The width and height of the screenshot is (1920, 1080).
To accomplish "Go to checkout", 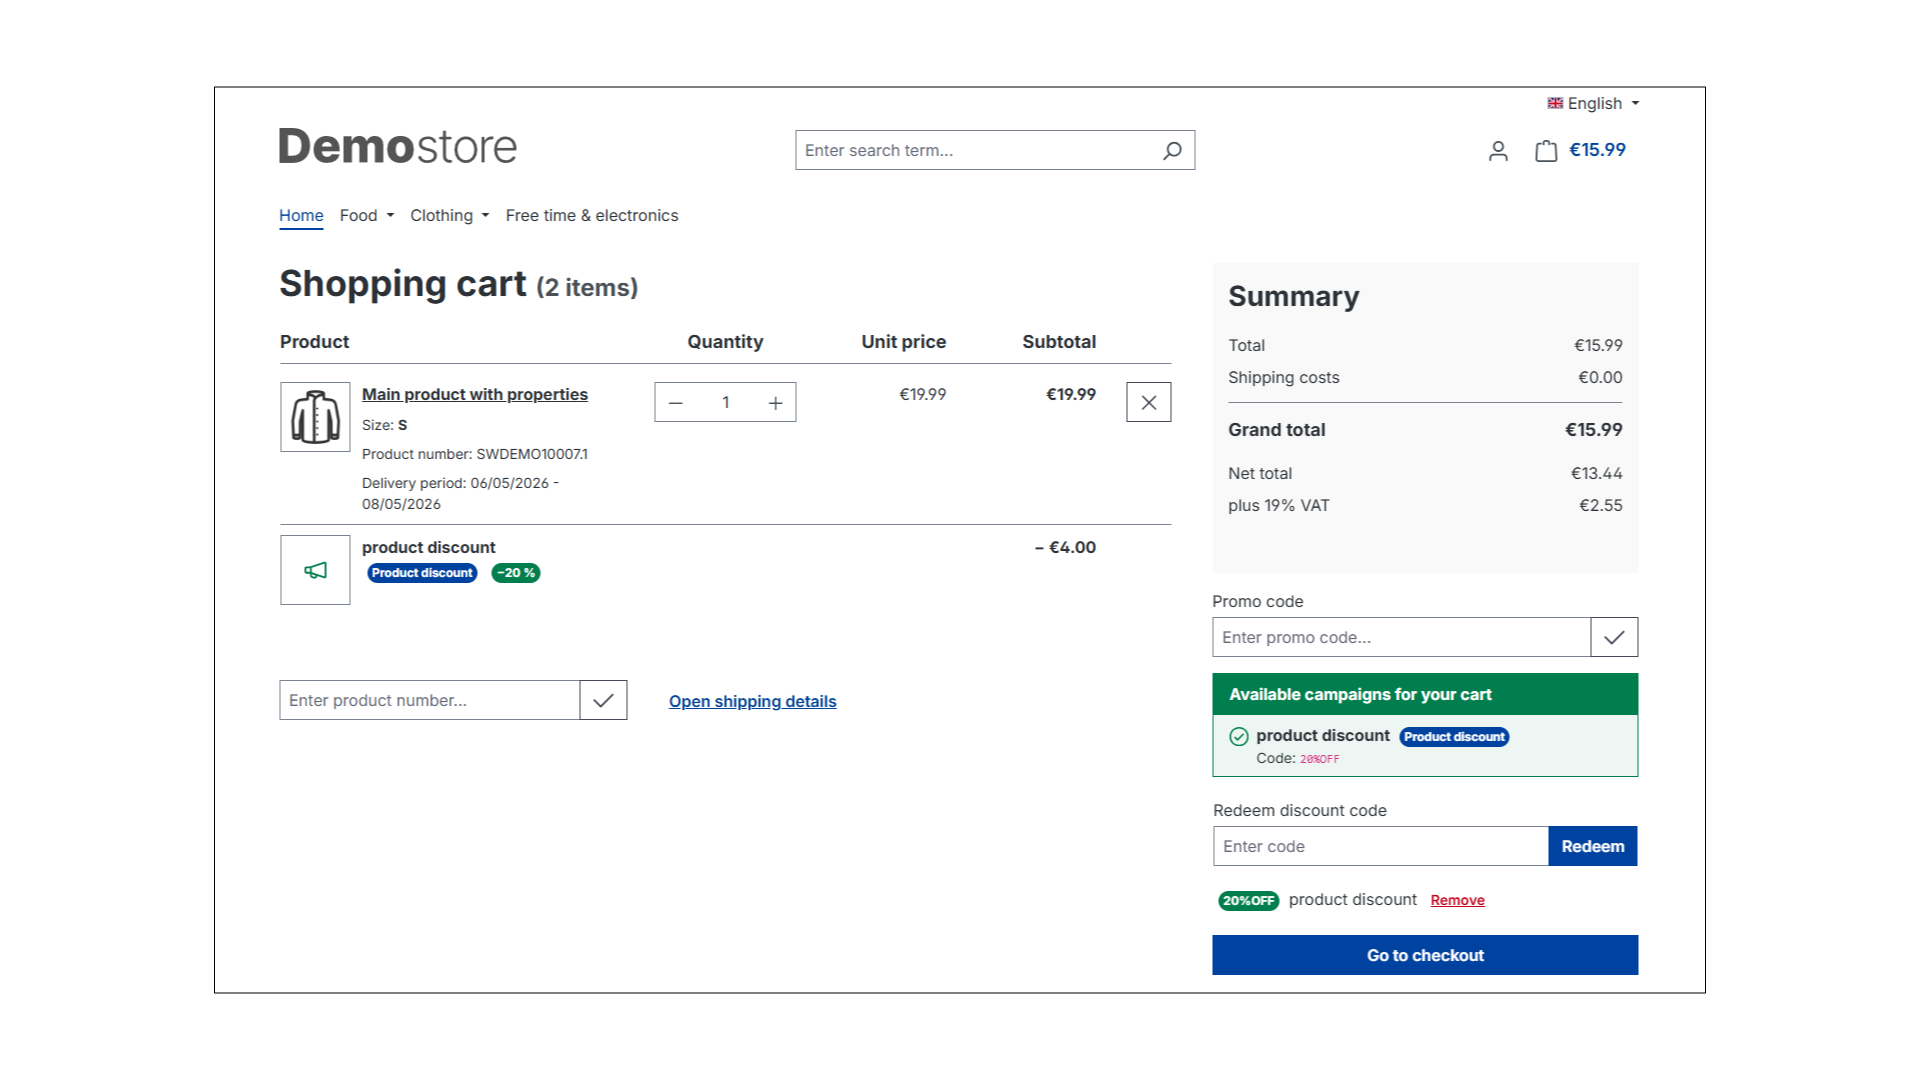I will click(1425, 955).
